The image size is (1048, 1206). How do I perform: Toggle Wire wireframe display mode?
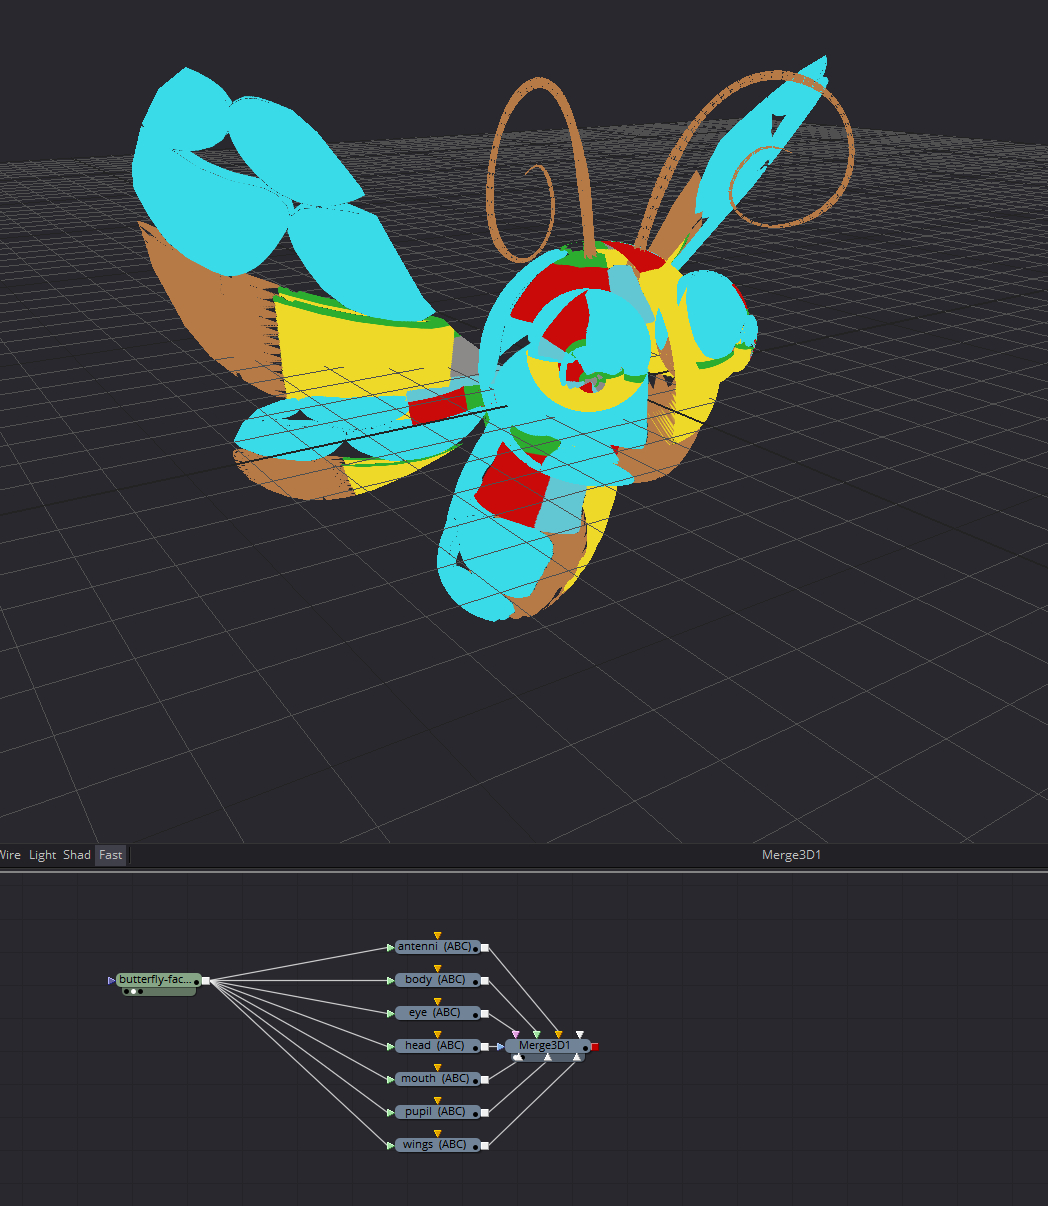coord(9,855)
